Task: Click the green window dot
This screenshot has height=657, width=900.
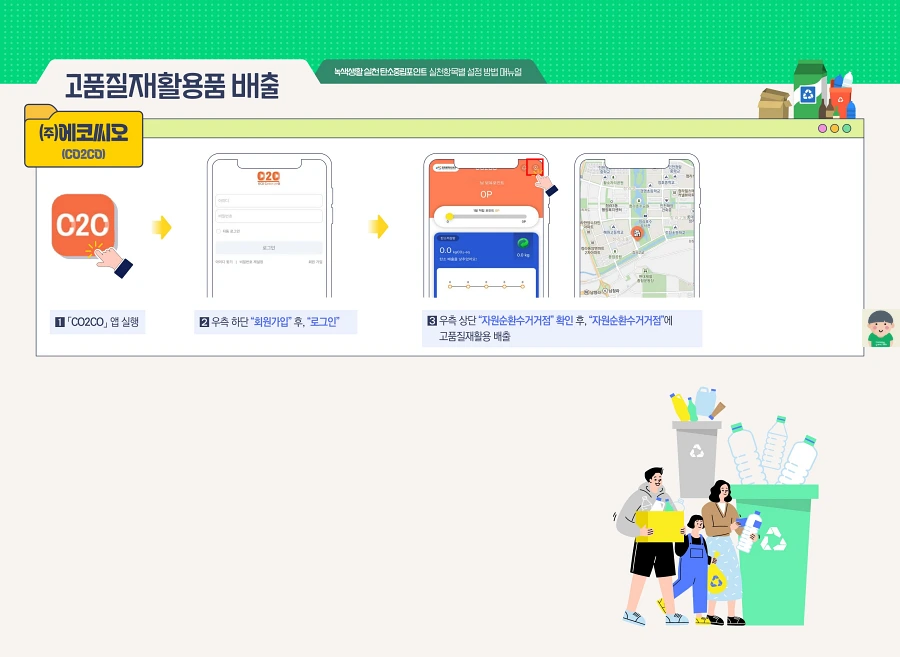Action: pyautogui.click(x=847, y=129)
